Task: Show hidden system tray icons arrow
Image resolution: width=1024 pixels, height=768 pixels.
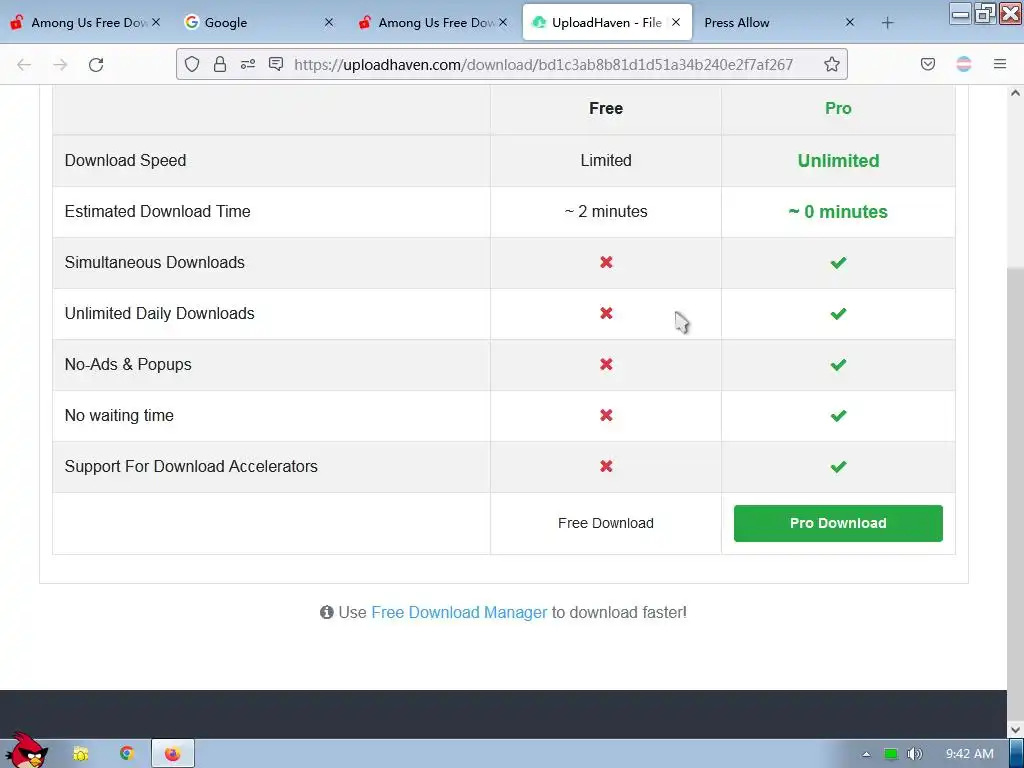Action: tap(866, 754)
